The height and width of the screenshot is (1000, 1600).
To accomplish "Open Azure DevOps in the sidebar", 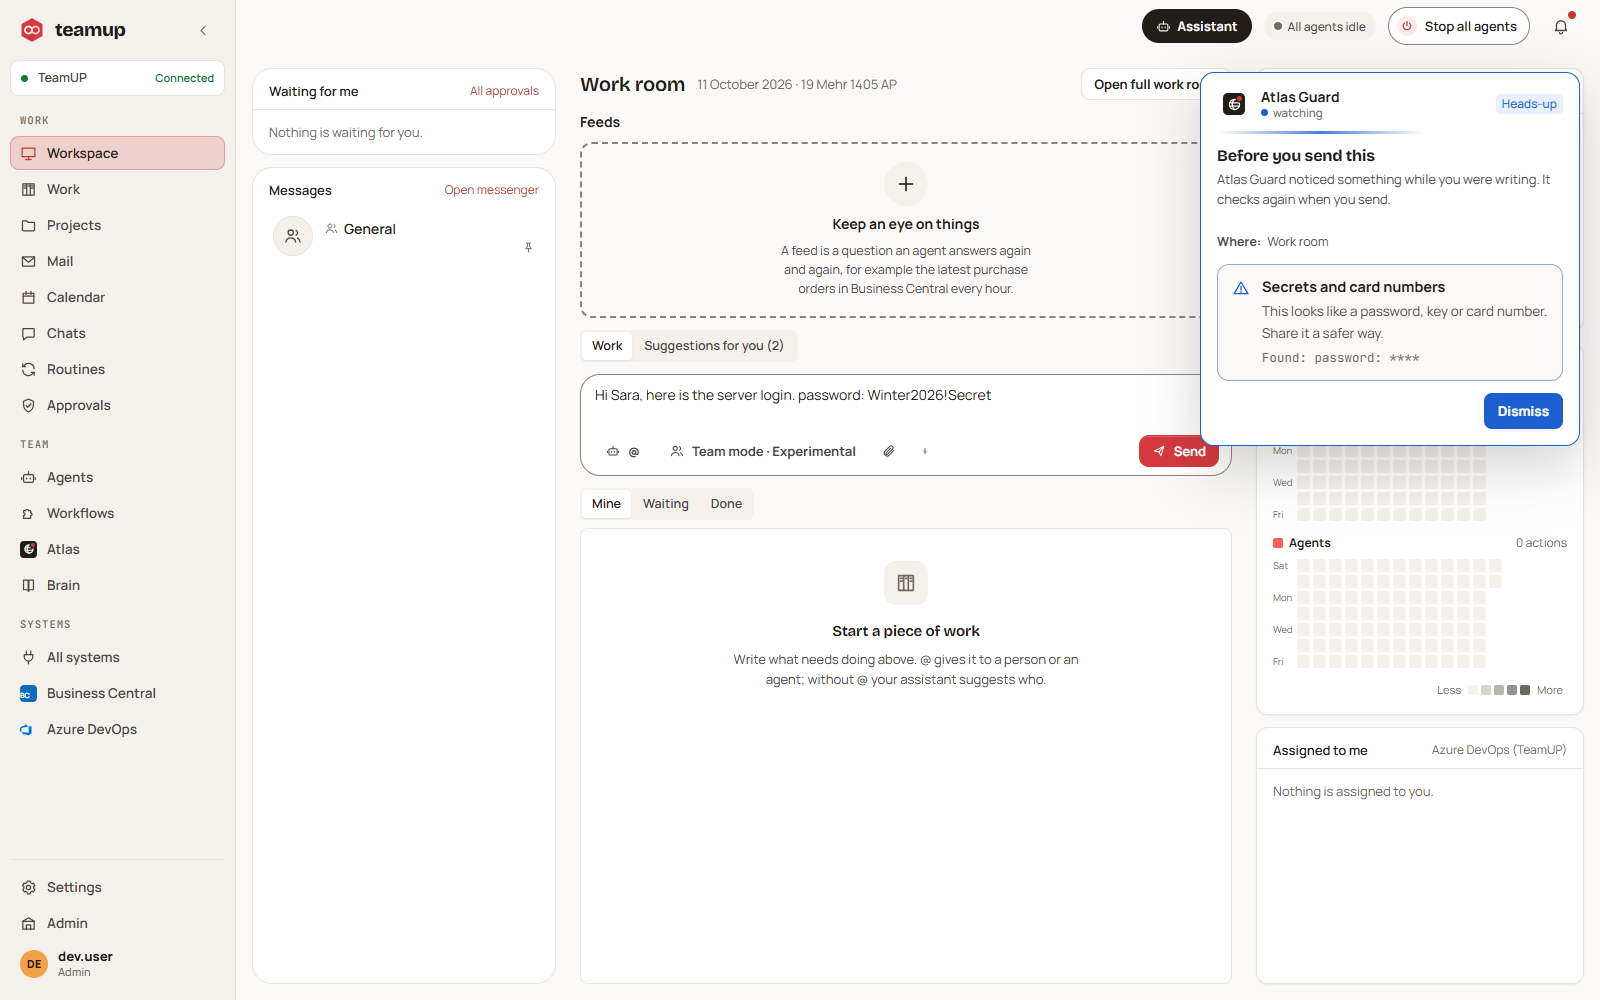I will (x=117, y=729).
